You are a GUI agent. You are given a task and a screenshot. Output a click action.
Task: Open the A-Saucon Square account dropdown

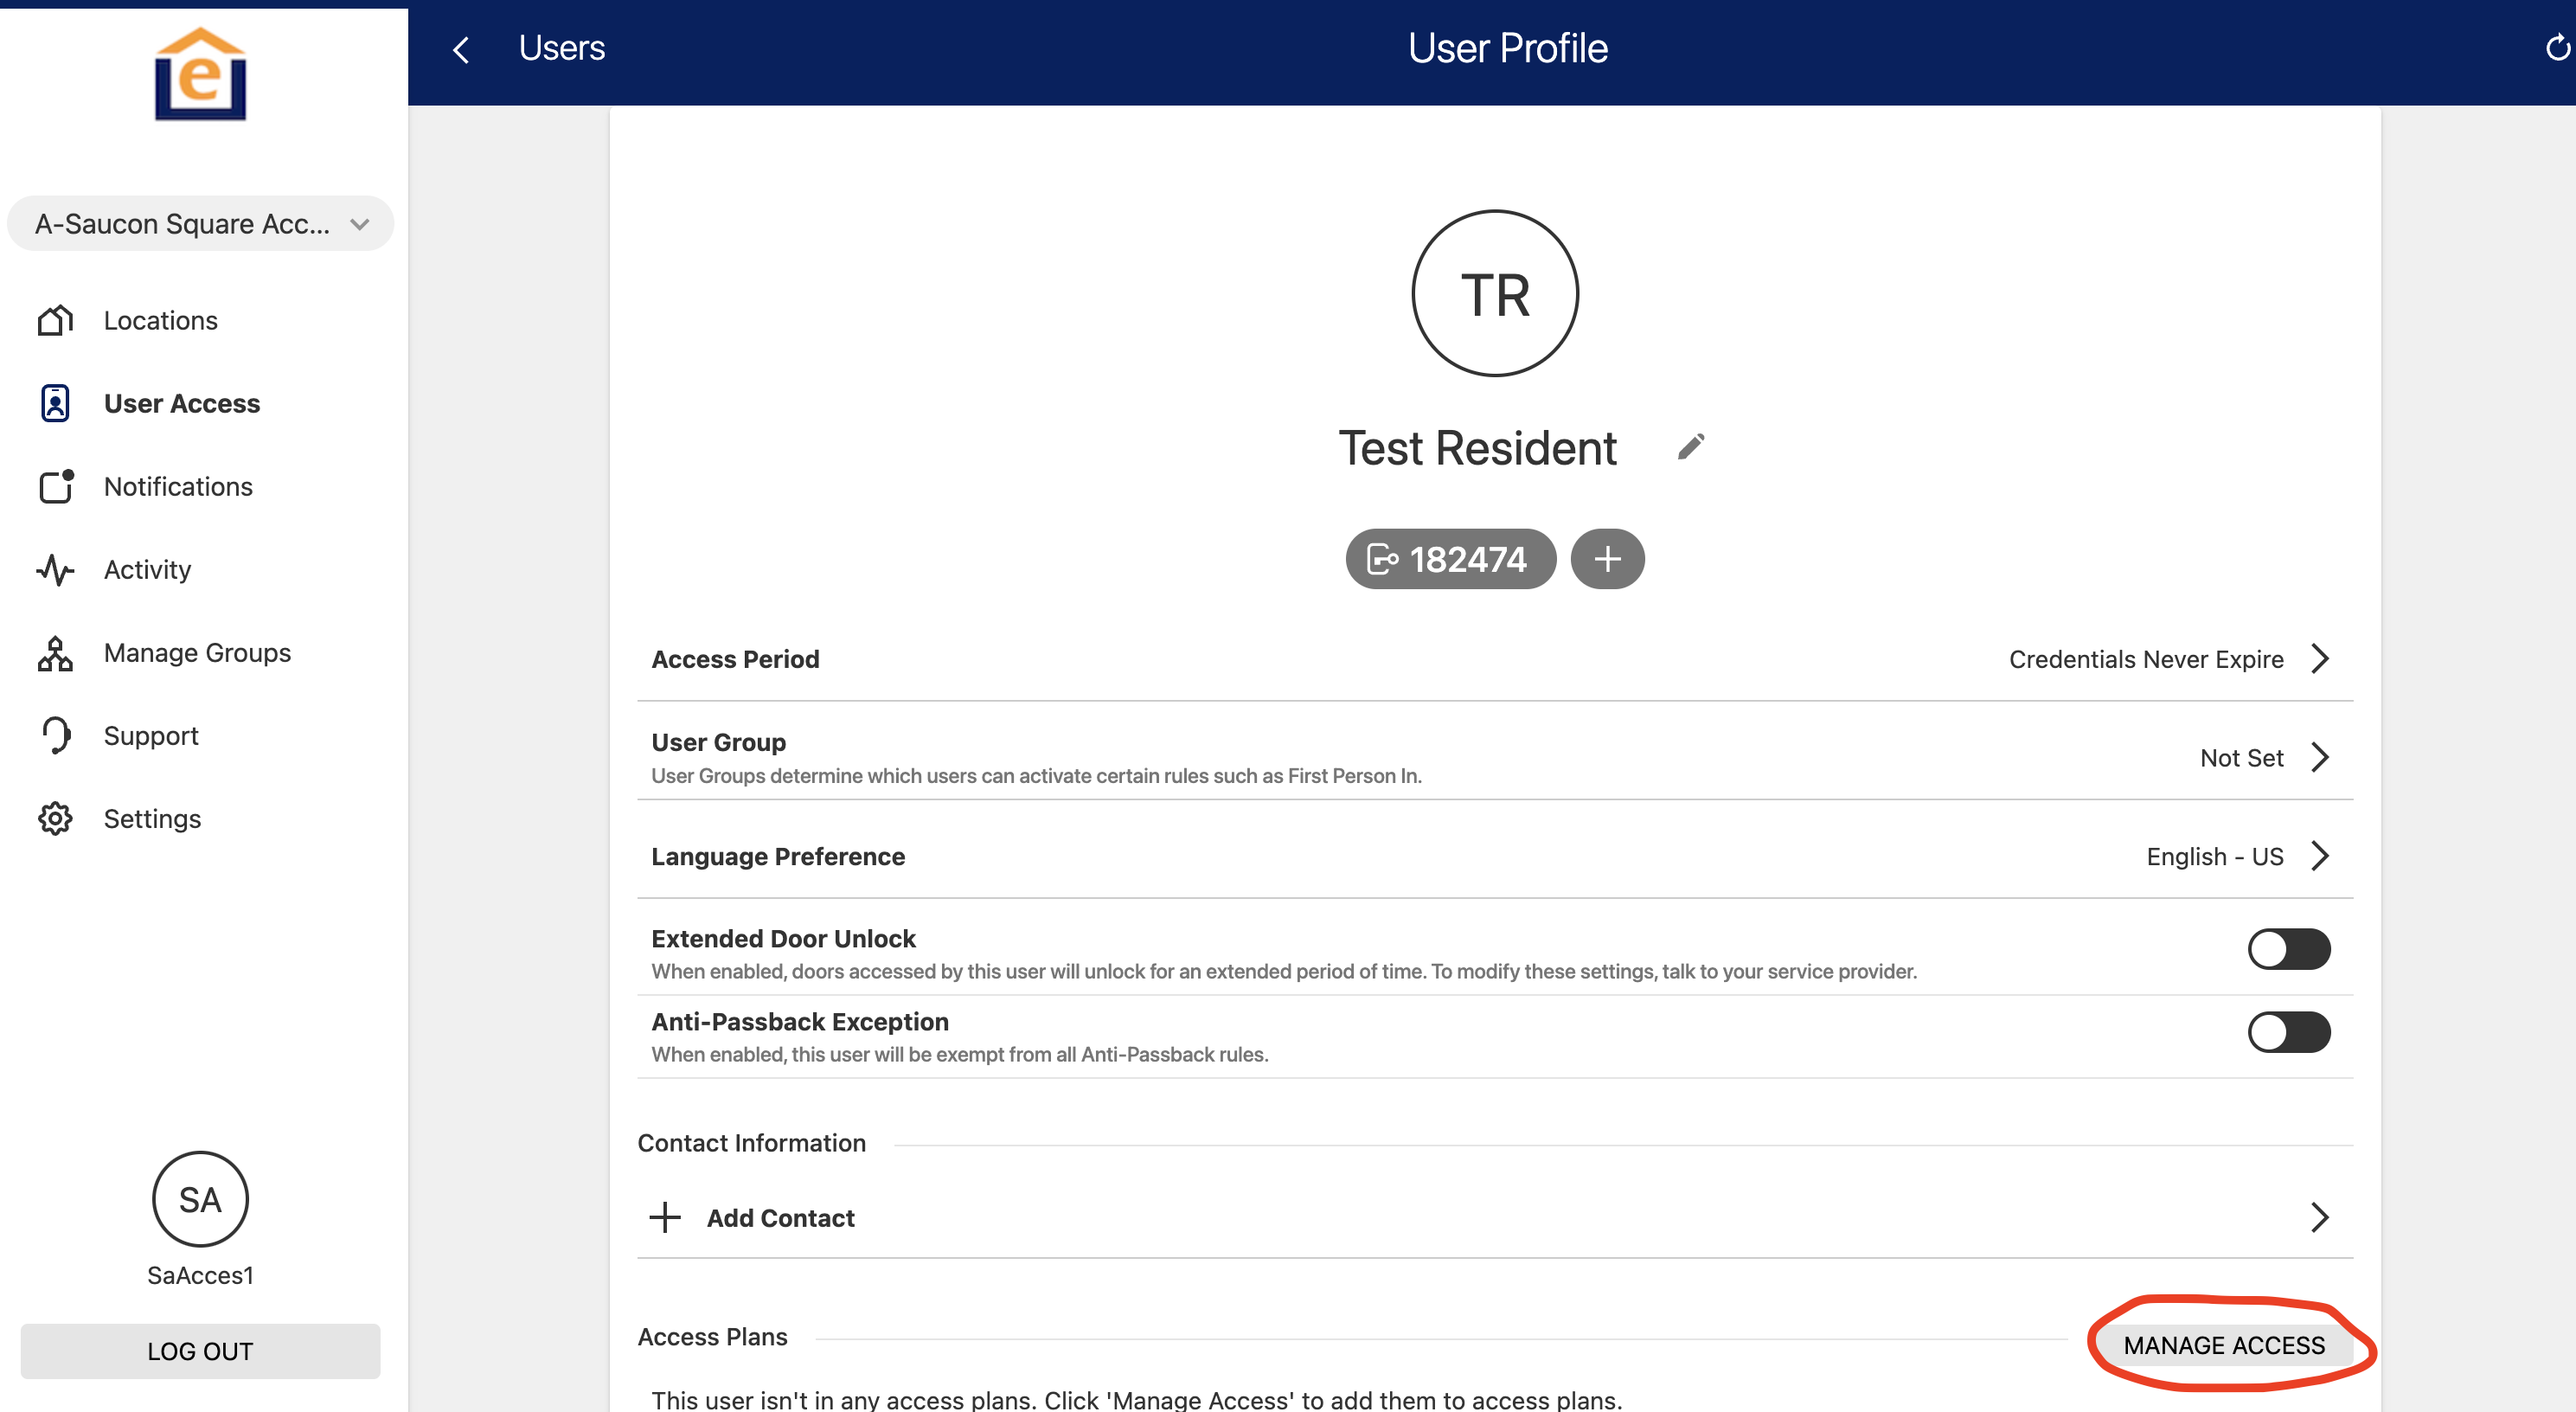click(200, 224)
